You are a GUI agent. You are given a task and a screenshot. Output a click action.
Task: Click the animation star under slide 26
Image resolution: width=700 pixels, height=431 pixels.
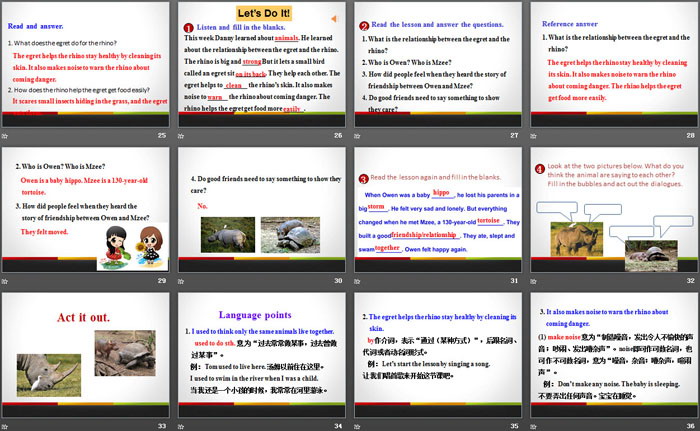180,136
